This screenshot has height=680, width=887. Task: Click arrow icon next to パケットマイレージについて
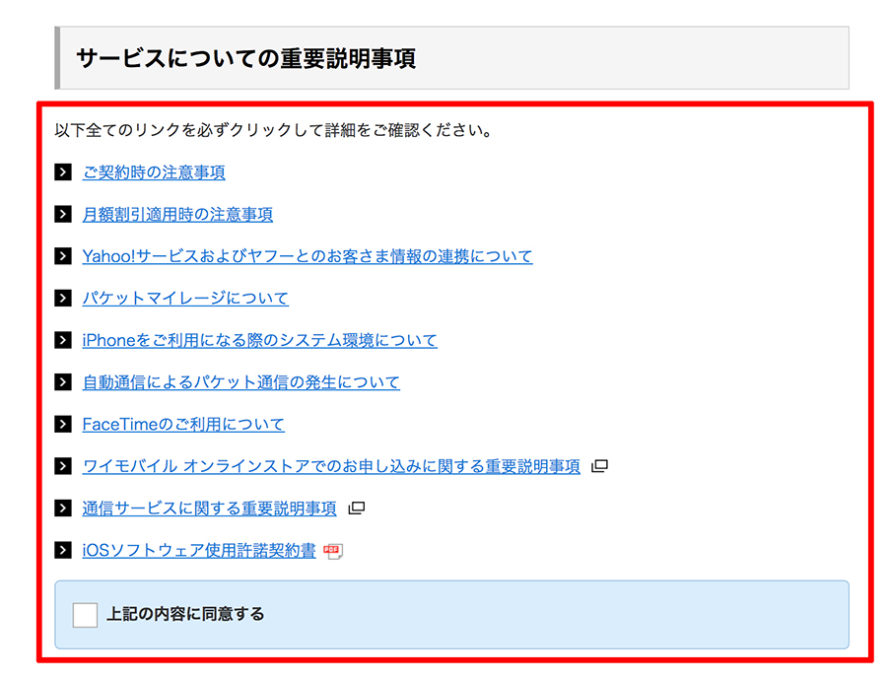click(x=63, y=298)
